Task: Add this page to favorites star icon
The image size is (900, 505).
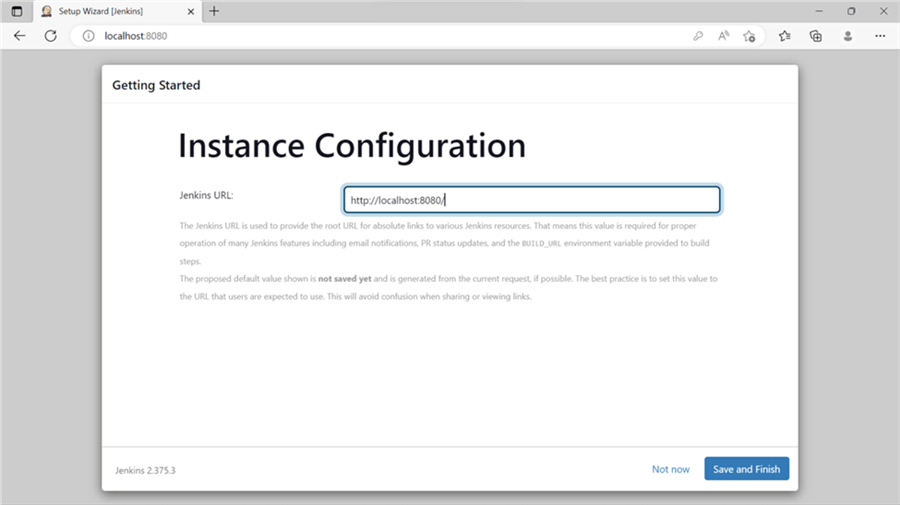Action: tap(749, 36)
